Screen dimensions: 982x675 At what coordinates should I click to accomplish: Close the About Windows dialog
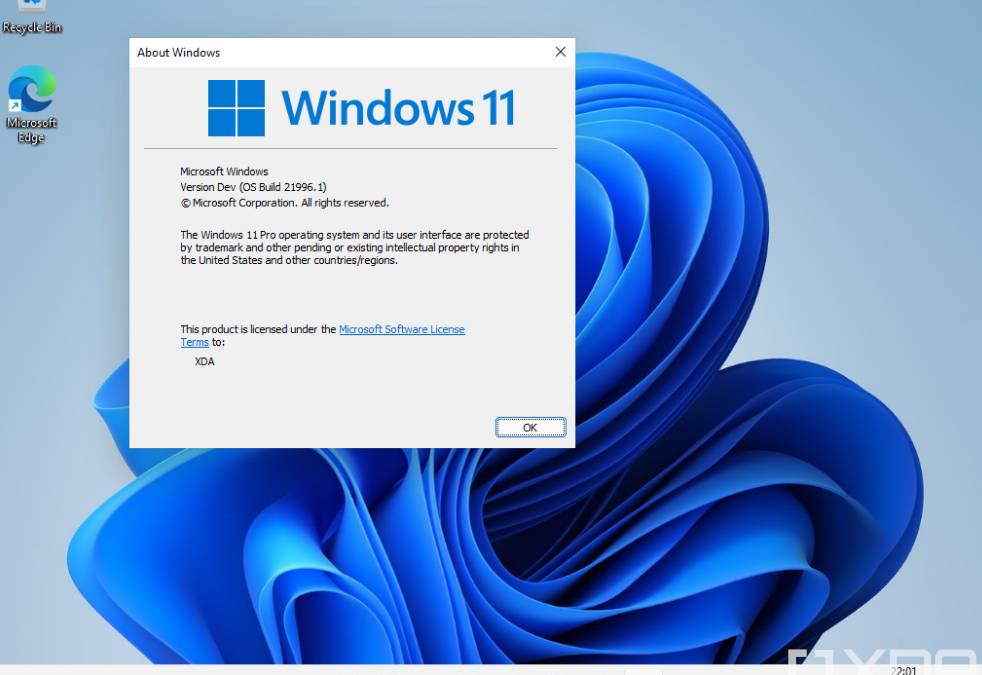561,52
